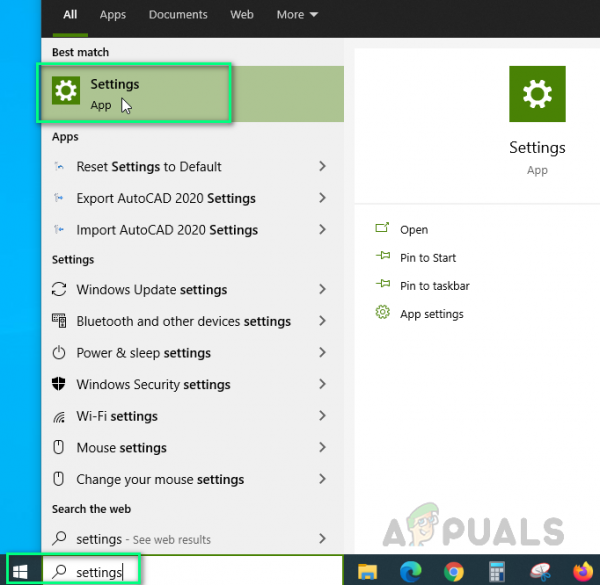Click the Export AutoCAD 2020 Settings icon
This screenshot has width=600, height=585.
pos(59,198)
